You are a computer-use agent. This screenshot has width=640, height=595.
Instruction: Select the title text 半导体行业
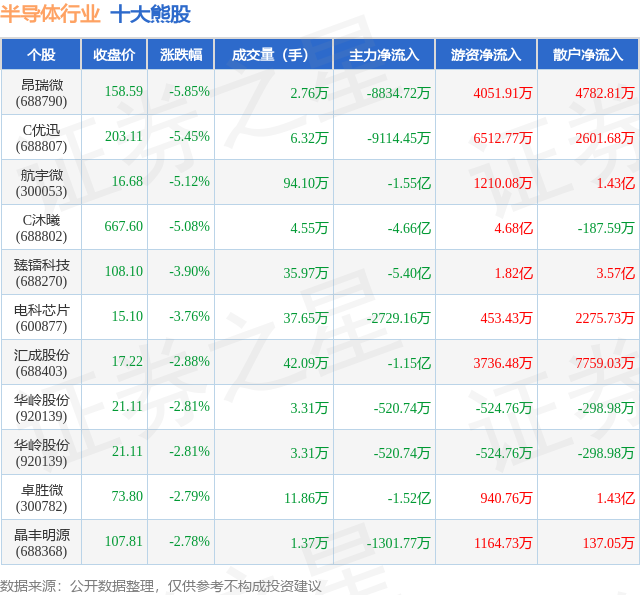coord(50,14)
